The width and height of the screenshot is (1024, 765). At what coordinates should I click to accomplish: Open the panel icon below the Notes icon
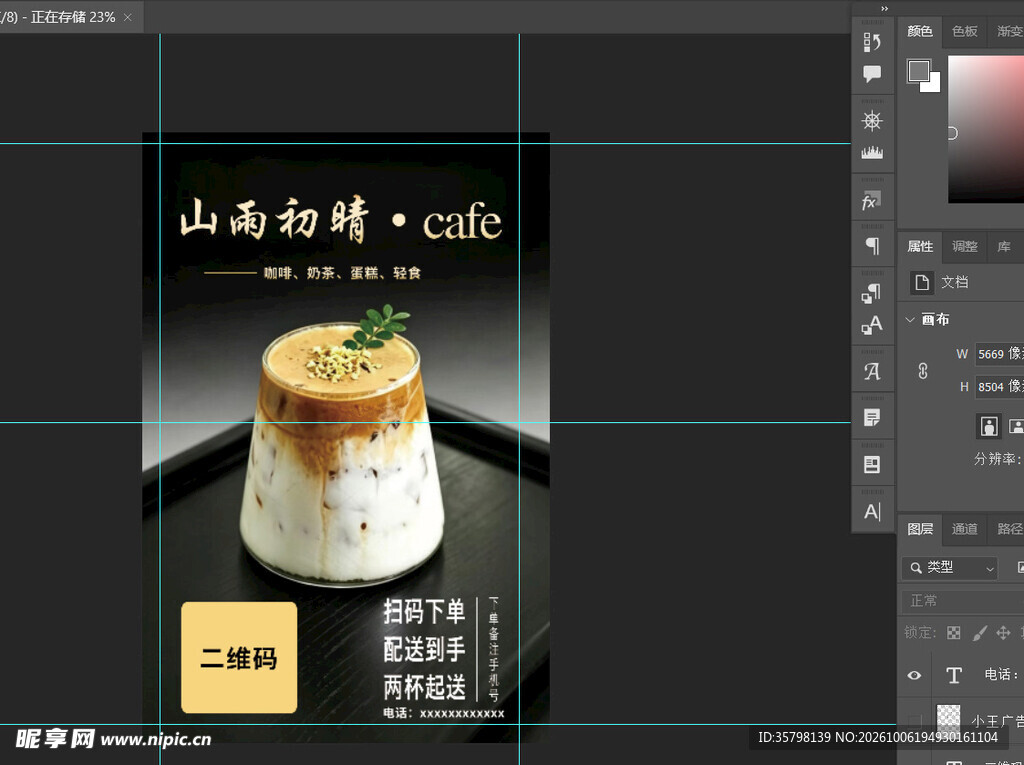coord(872,464)
